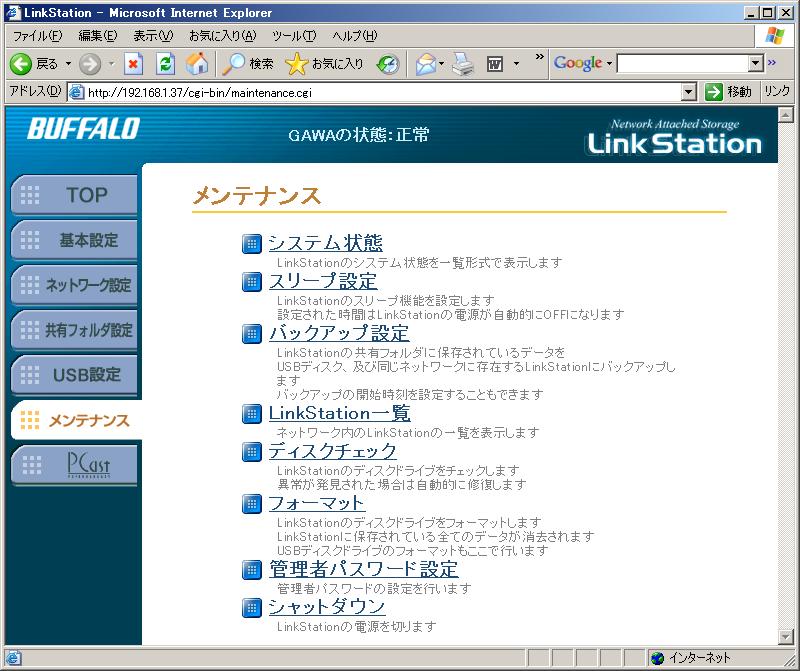
Task: Open the ツール(T) menu
Action: coord(294,36)
